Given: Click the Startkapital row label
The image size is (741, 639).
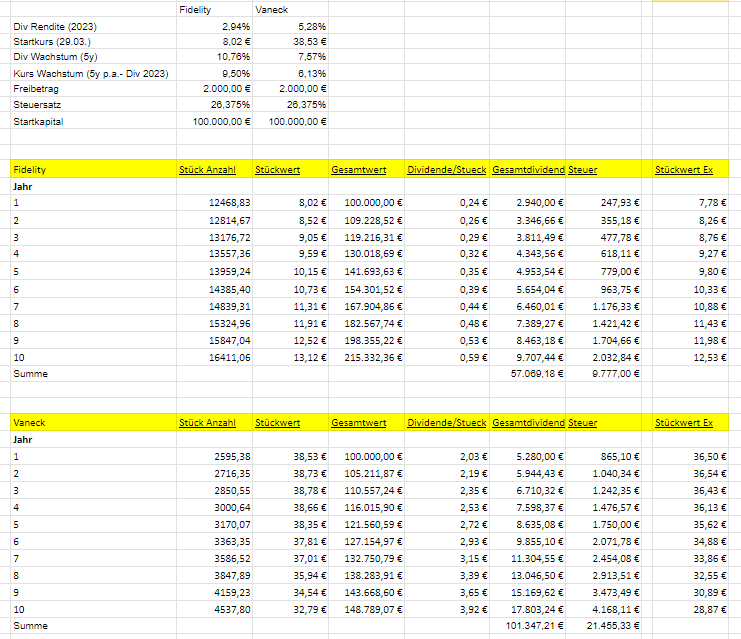Looking at the screenshot, I should click(x=38, y=122).
